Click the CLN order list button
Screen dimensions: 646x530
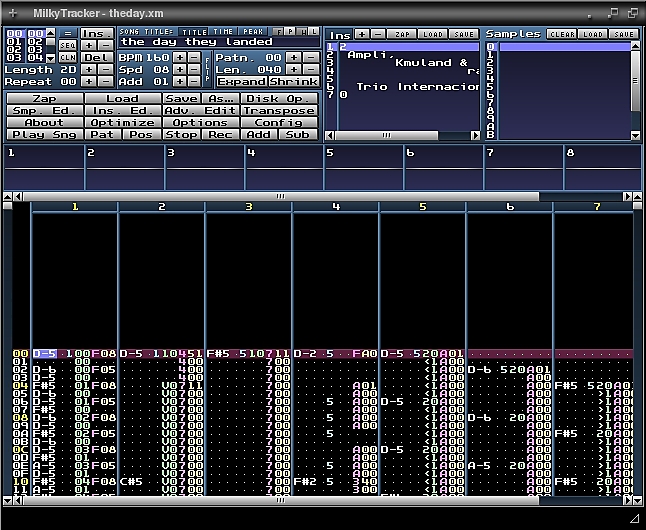coord(67,57)
